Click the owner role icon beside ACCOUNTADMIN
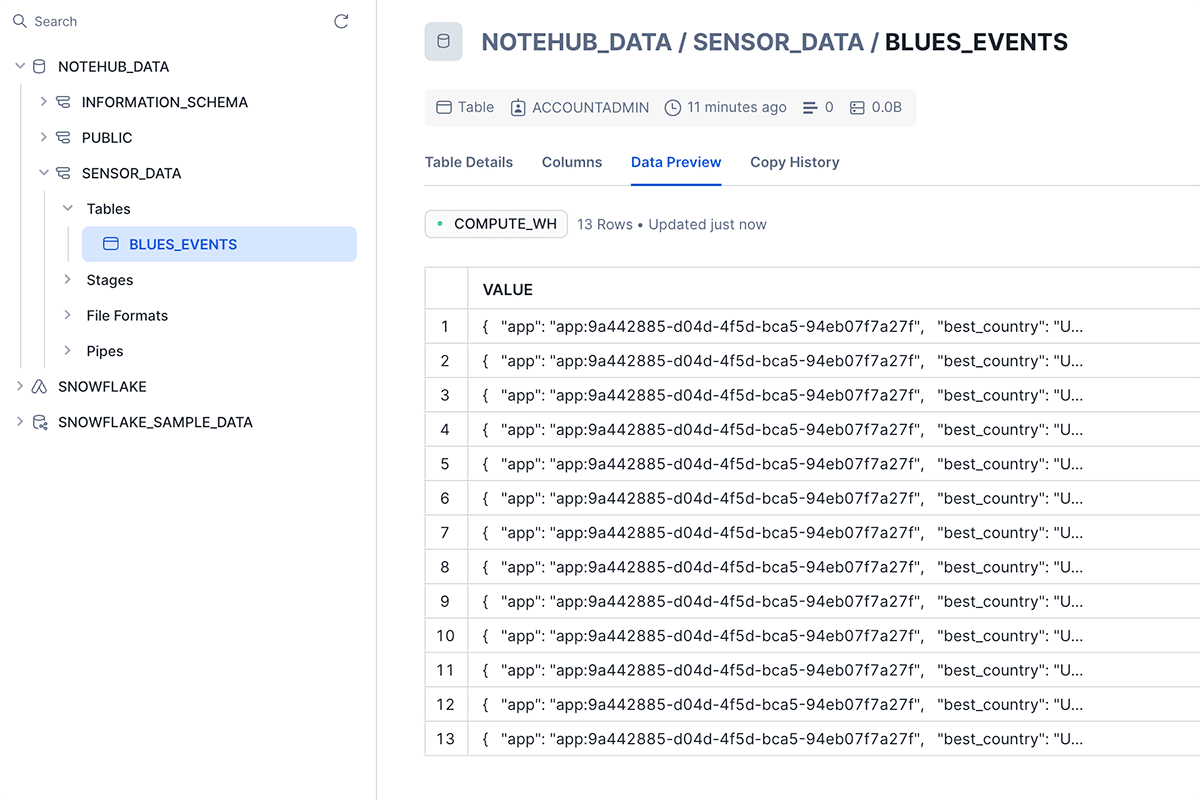 pyautogui.click(x=518, y=107)
